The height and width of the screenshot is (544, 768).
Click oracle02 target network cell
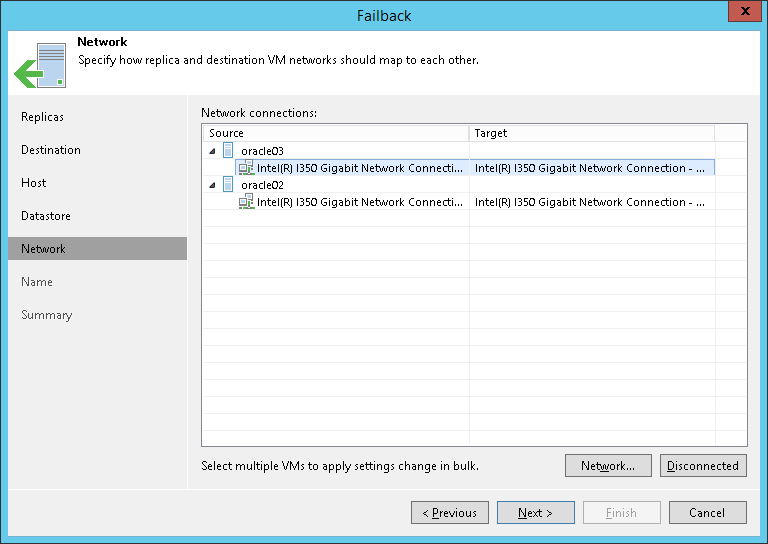592,202
